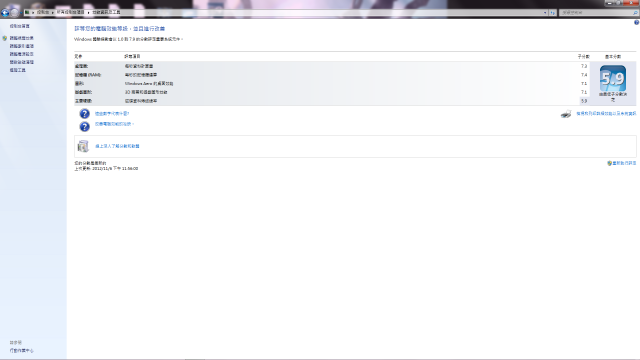This screenshot has height=360, width=640.
Task: Click the Windows Aero desktop performance description
Action: coord(149,84)
